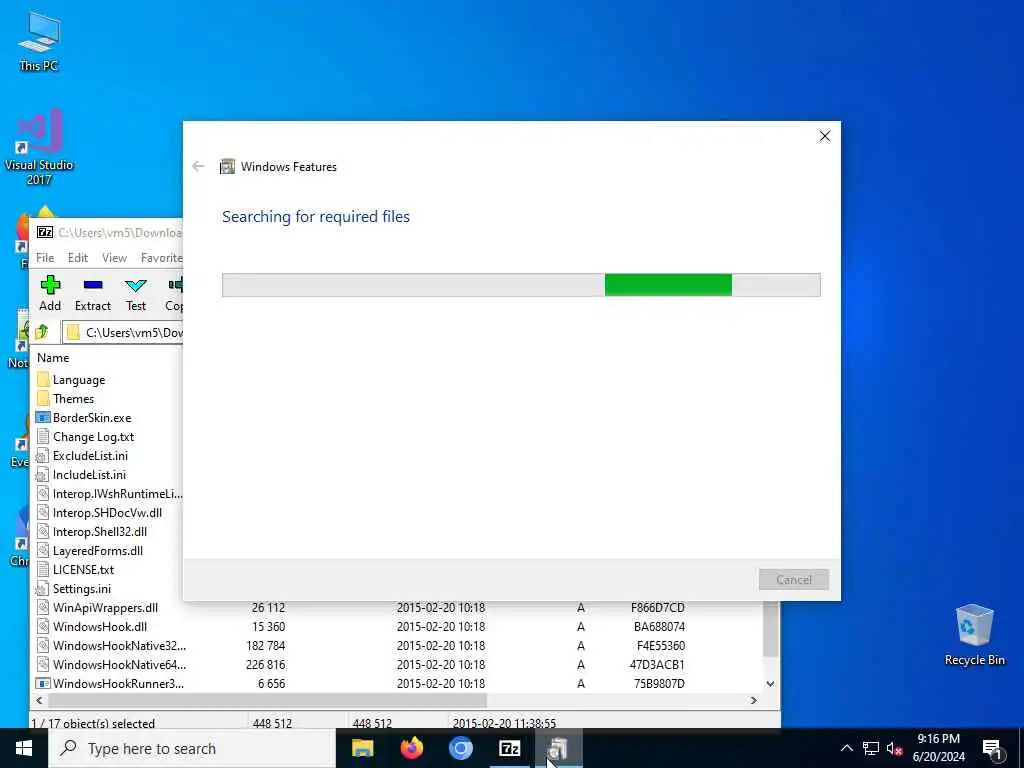Click the 7-Zip address path field
The height and width of the screenshot is (768, 1024).
pyautogui.click(x=124, y=332)
